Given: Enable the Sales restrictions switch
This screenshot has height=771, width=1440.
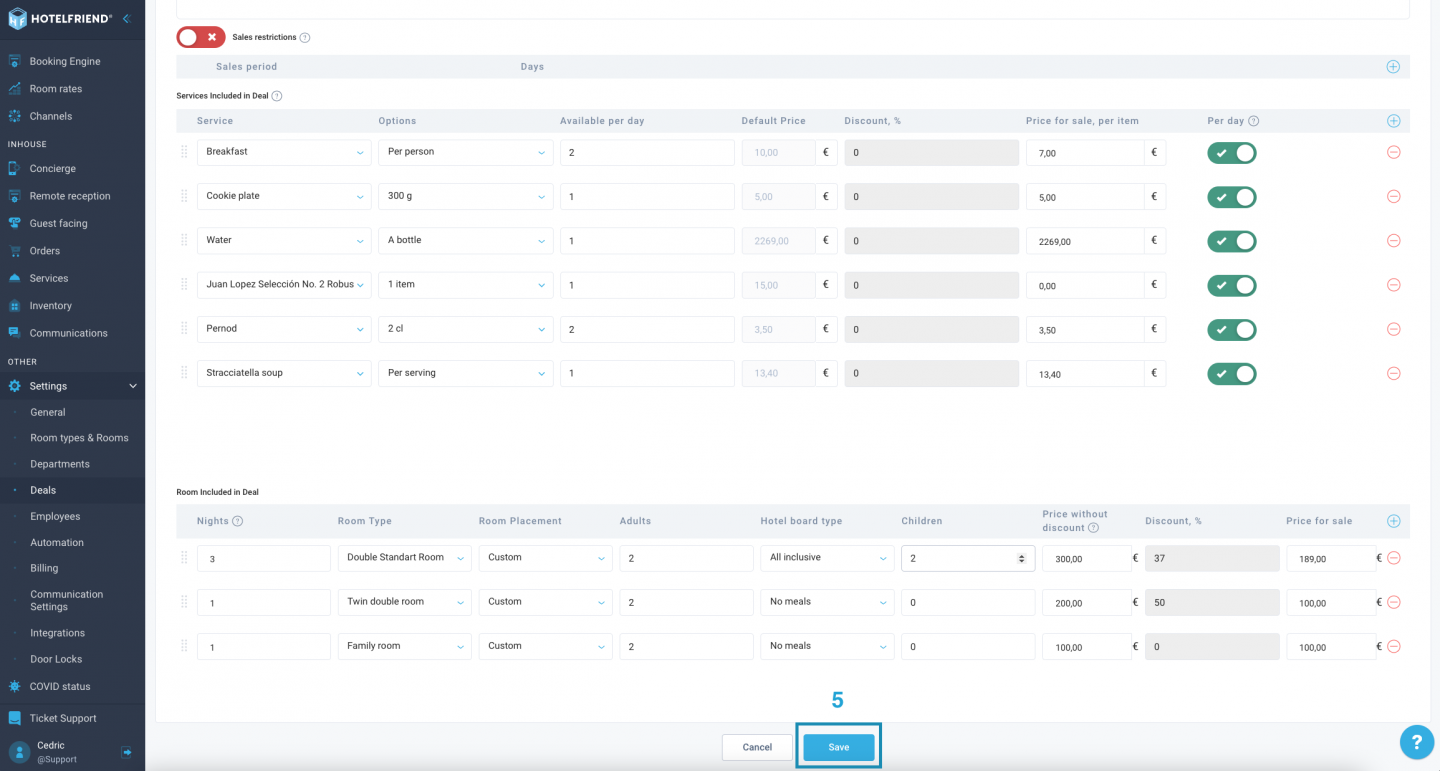Looking at the screenshot, I should [x=201, y=37].
